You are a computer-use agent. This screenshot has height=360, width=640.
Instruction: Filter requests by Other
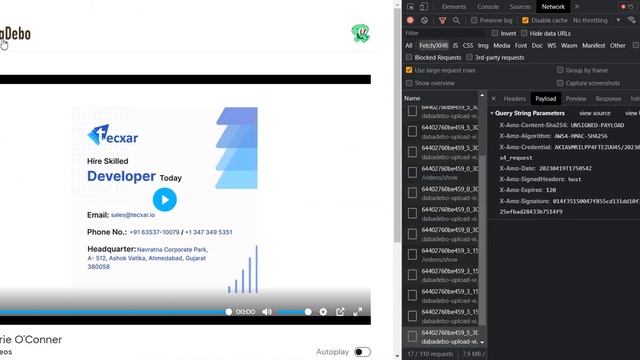point(618,45)
